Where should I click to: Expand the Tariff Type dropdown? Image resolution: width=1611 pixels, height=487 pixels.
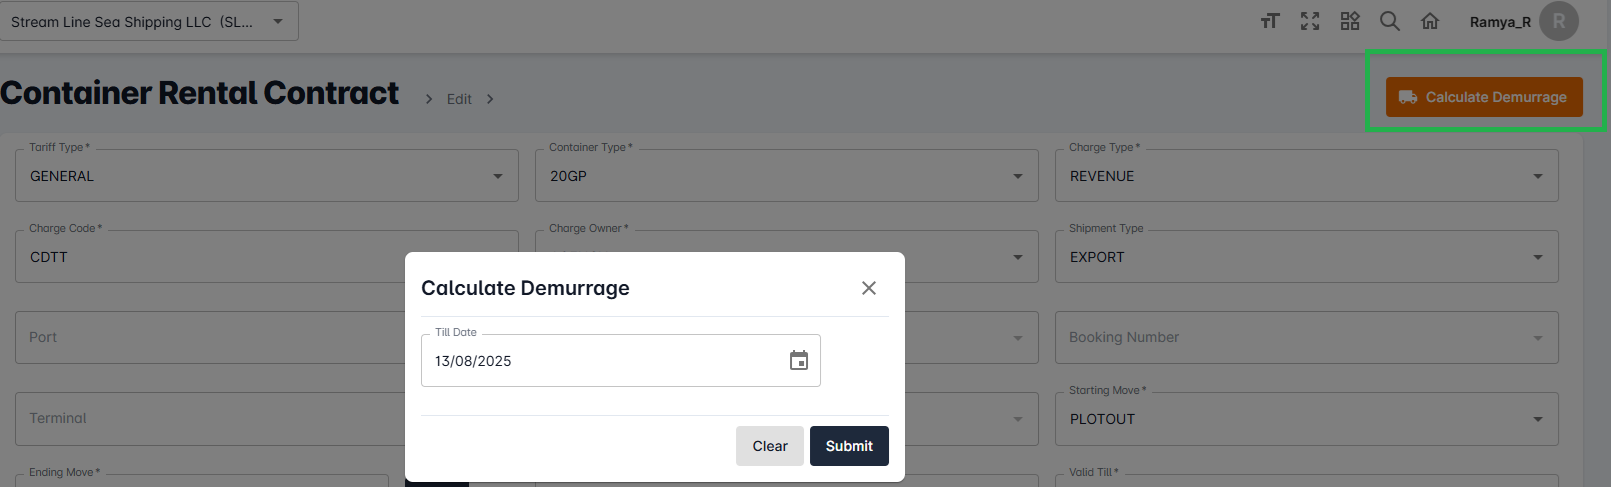coord(498,176)
